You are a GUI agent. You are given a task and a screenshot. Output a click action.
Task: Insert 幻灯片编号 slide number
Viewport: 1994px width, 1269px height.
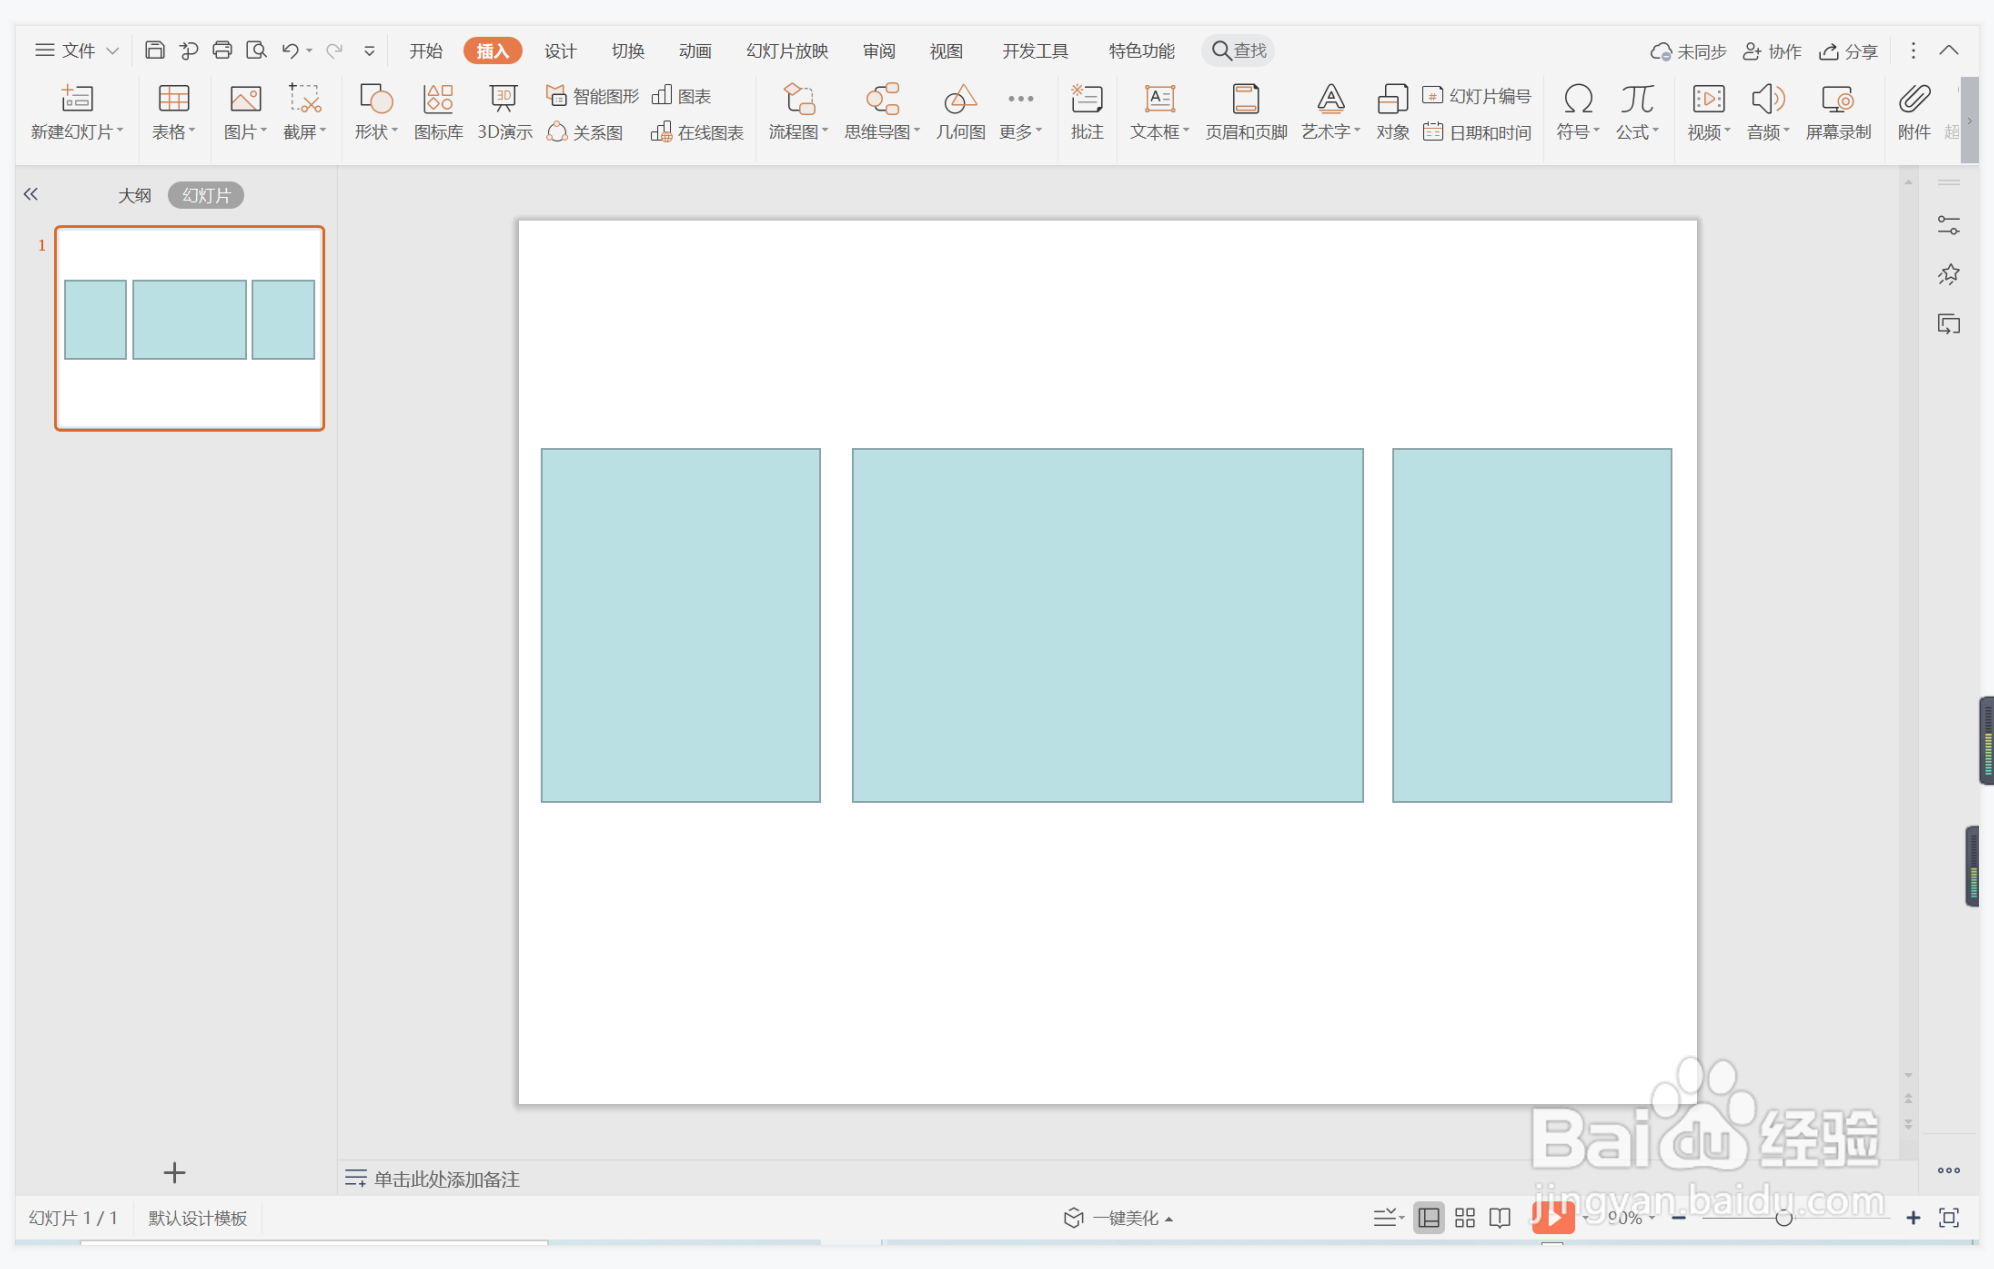[1477, 96]
